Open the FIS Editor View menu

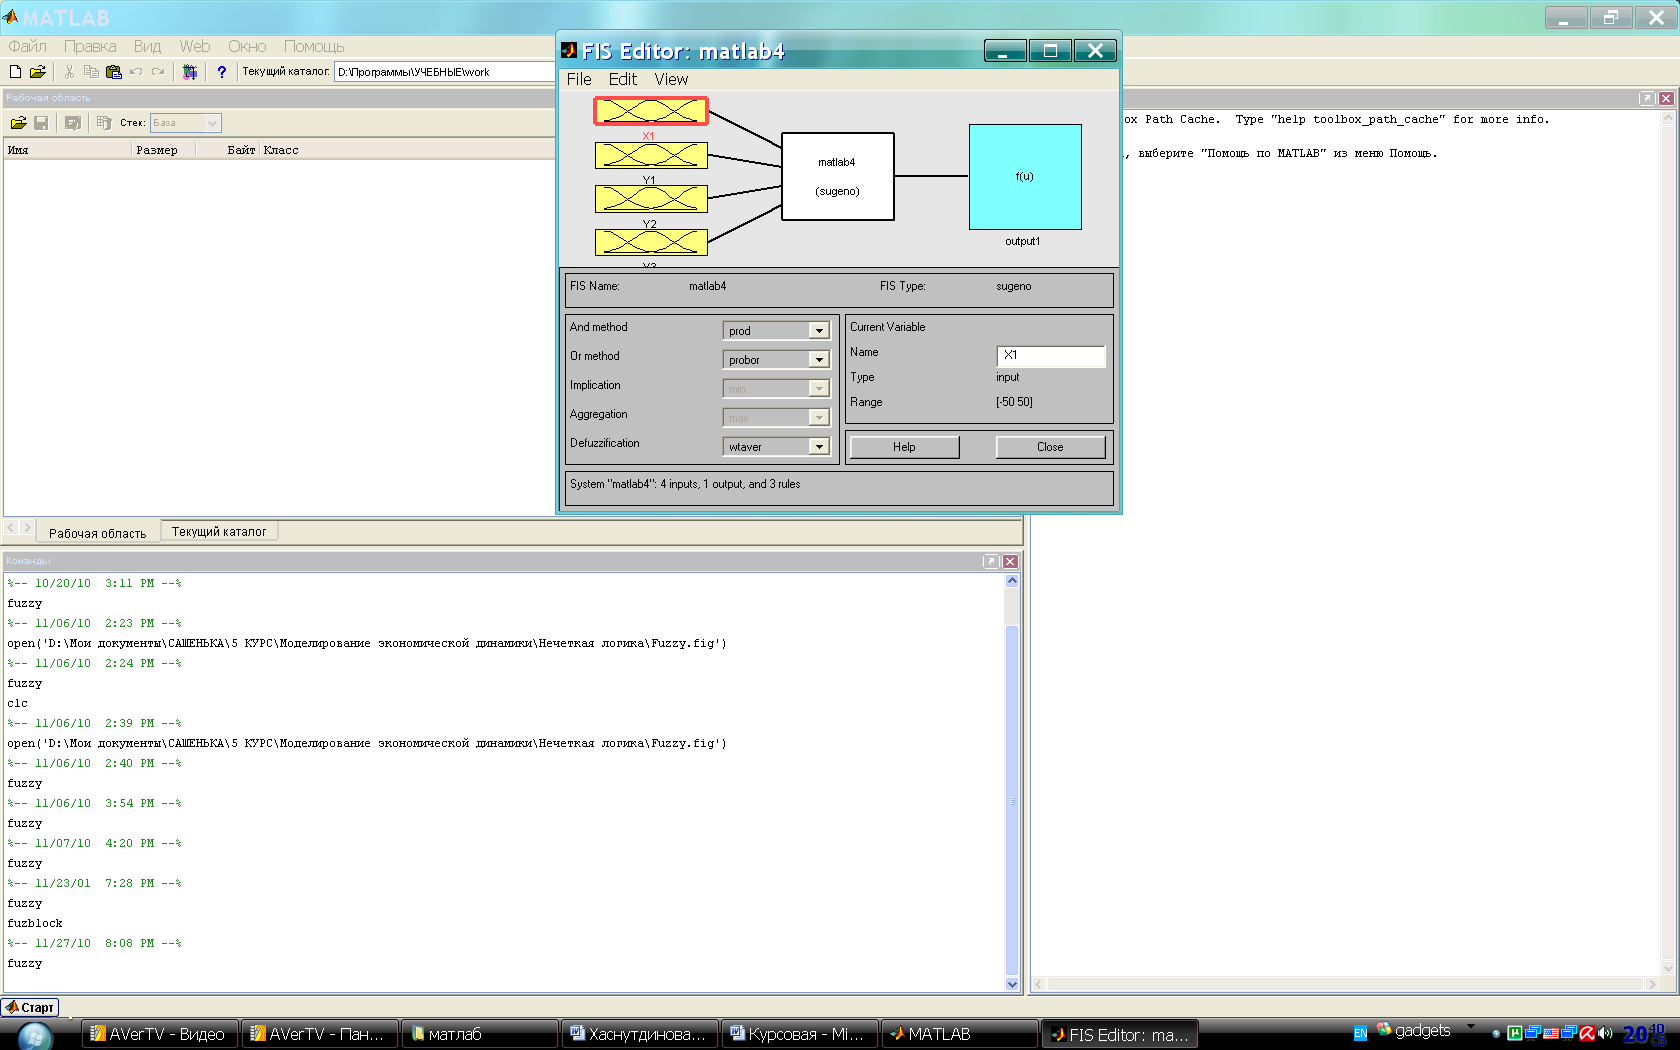(x=671, y=79)
